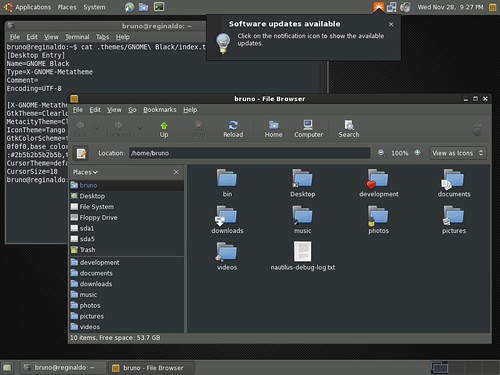
Task: Open videos bookmark in sidebar
Action: pos(127,327)
